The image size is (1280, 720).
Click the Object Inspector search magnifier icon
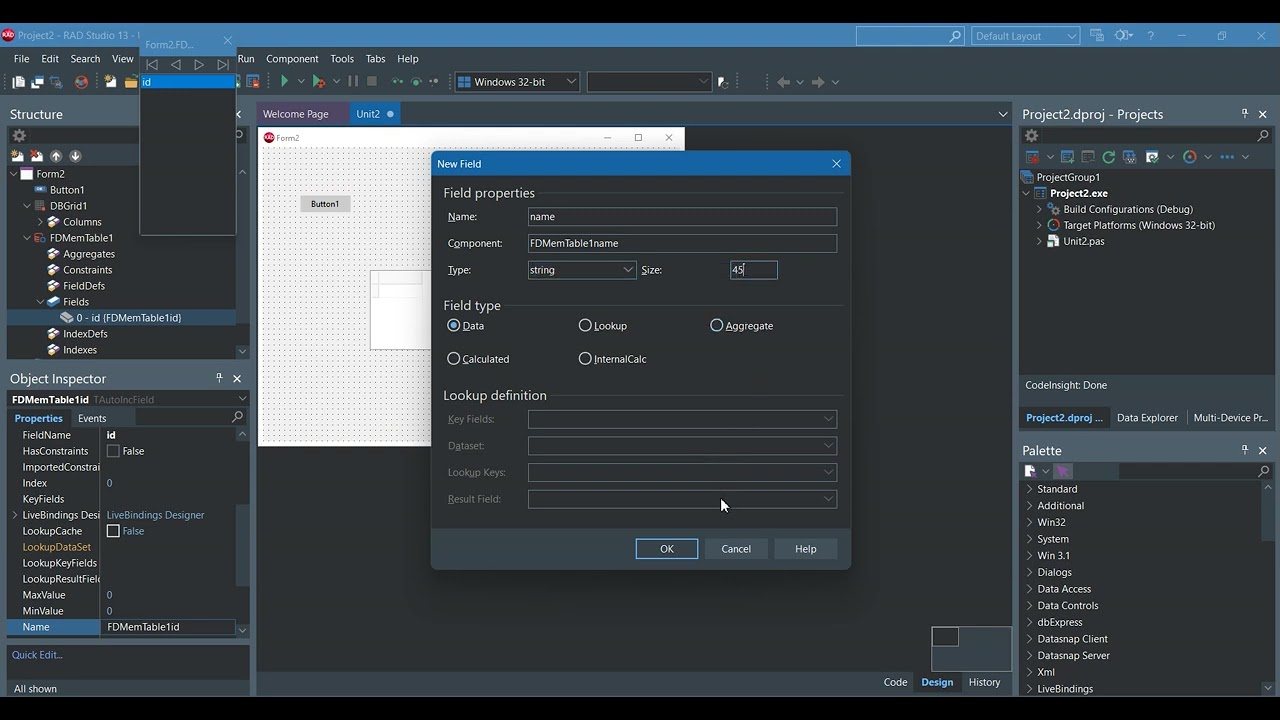point(237,417)
